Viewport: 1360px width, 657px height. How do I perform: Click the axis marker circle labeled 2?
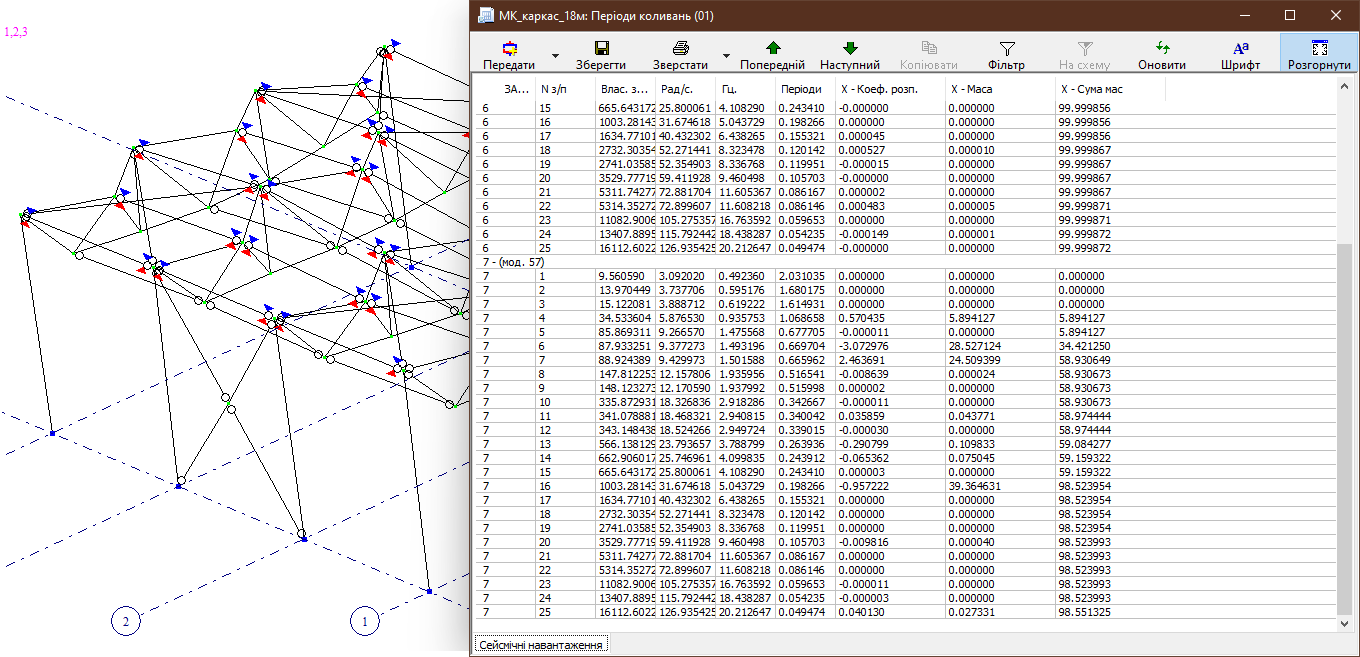point(126,621)
